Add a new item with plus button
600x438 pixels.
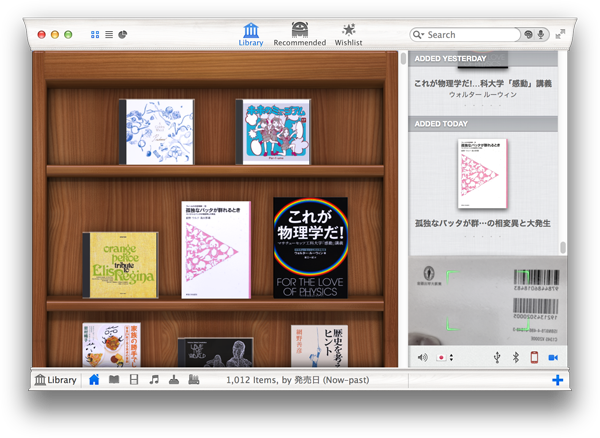click(557, 380)
